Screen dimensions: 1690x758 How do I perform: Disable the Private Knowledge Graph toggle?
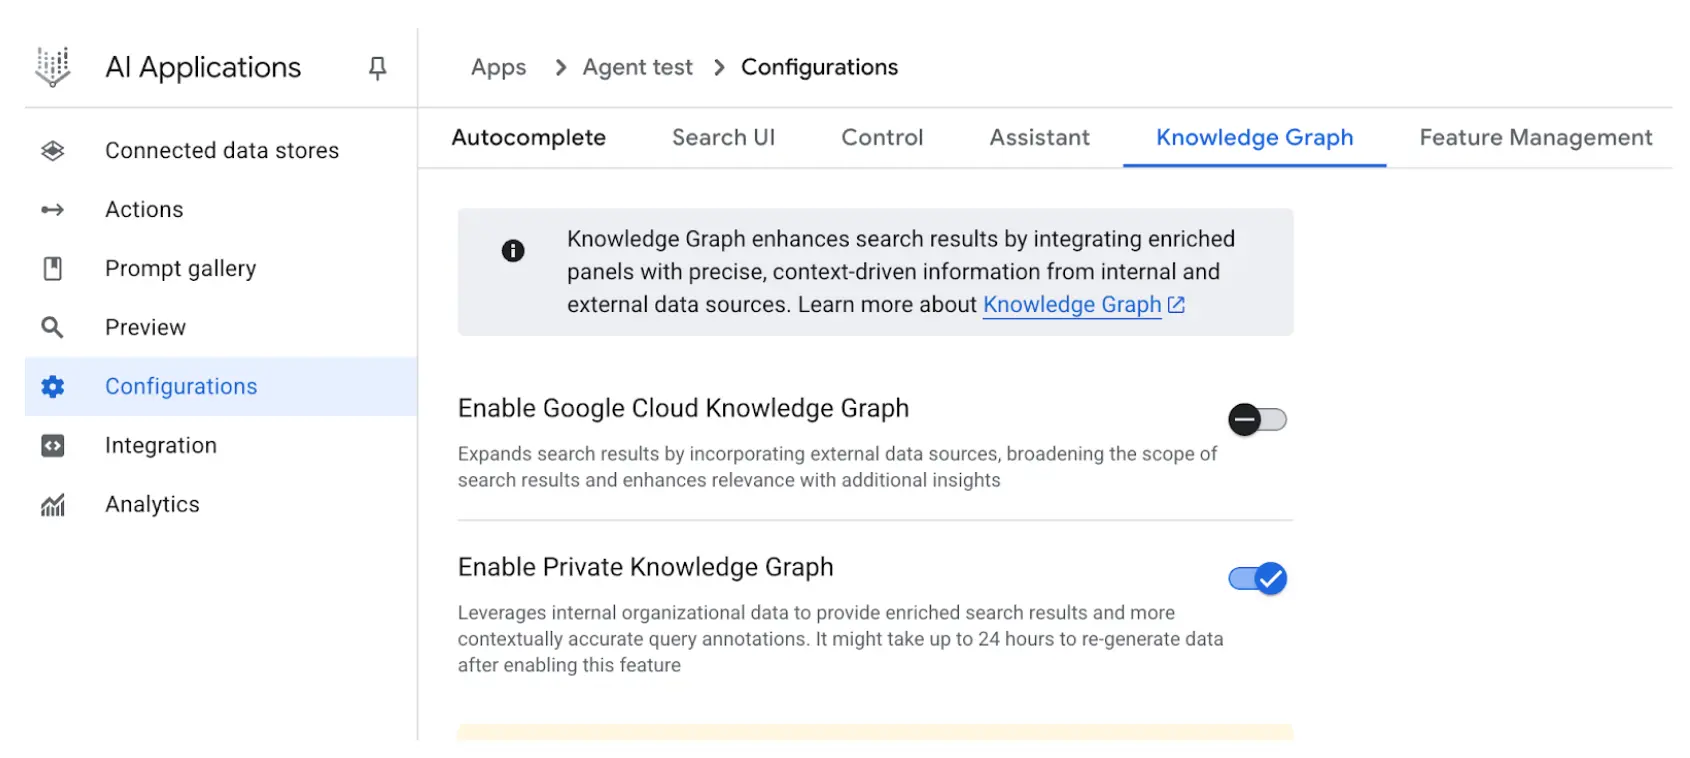pos(1257,579)
